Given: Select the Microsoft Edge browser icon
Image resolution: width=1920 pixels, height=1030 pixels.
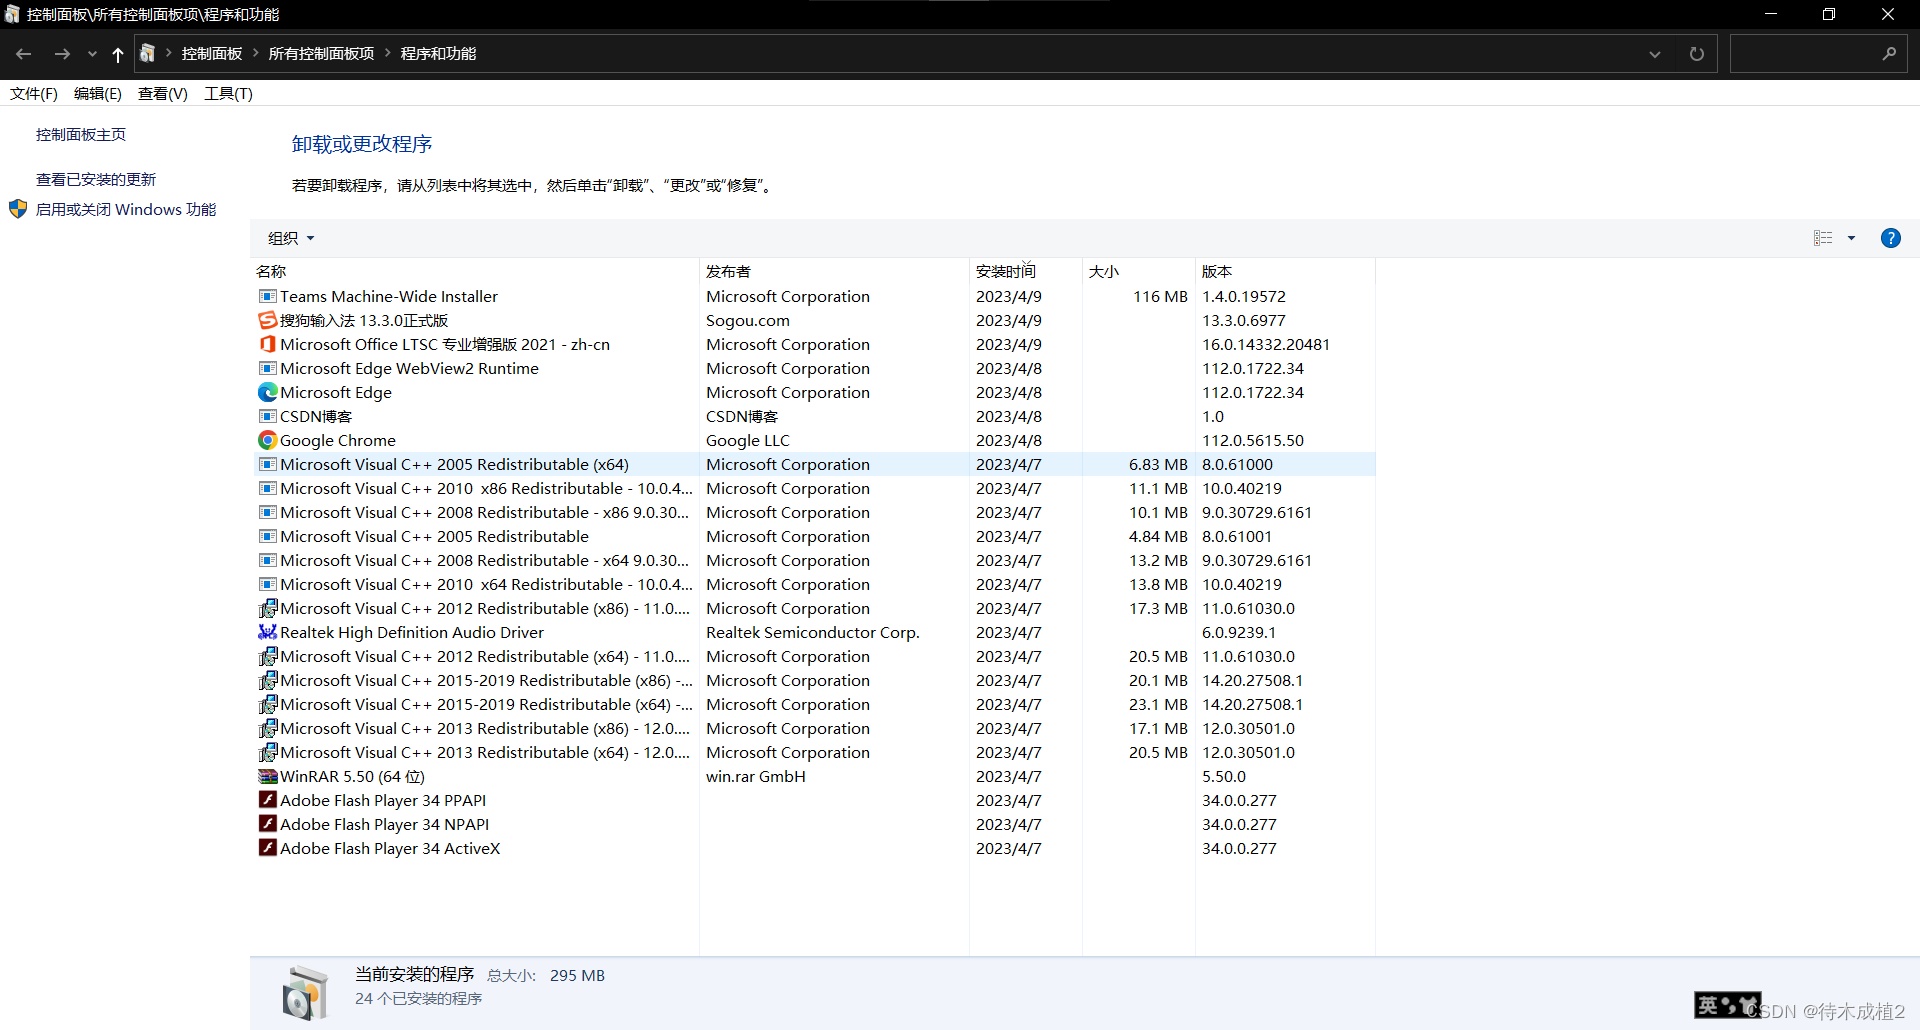Looking at the screenshot, I should click(268, 392).
